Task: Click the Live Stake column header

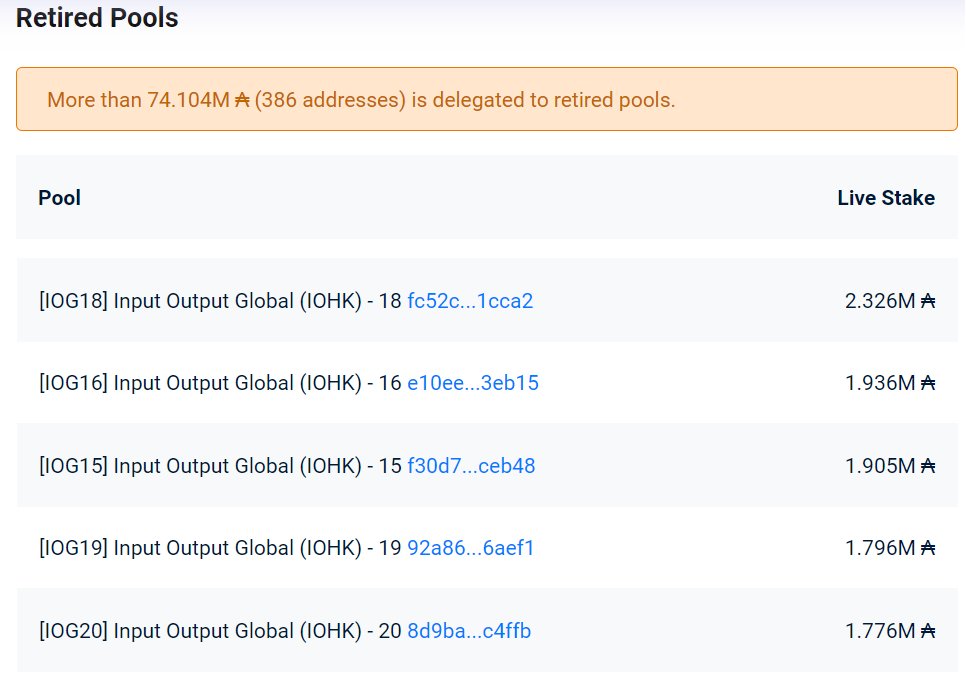Action: (886, 198)
